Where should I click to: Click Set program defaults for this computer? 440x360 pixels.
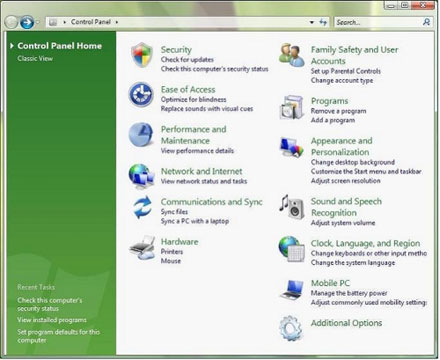(58, 336)
